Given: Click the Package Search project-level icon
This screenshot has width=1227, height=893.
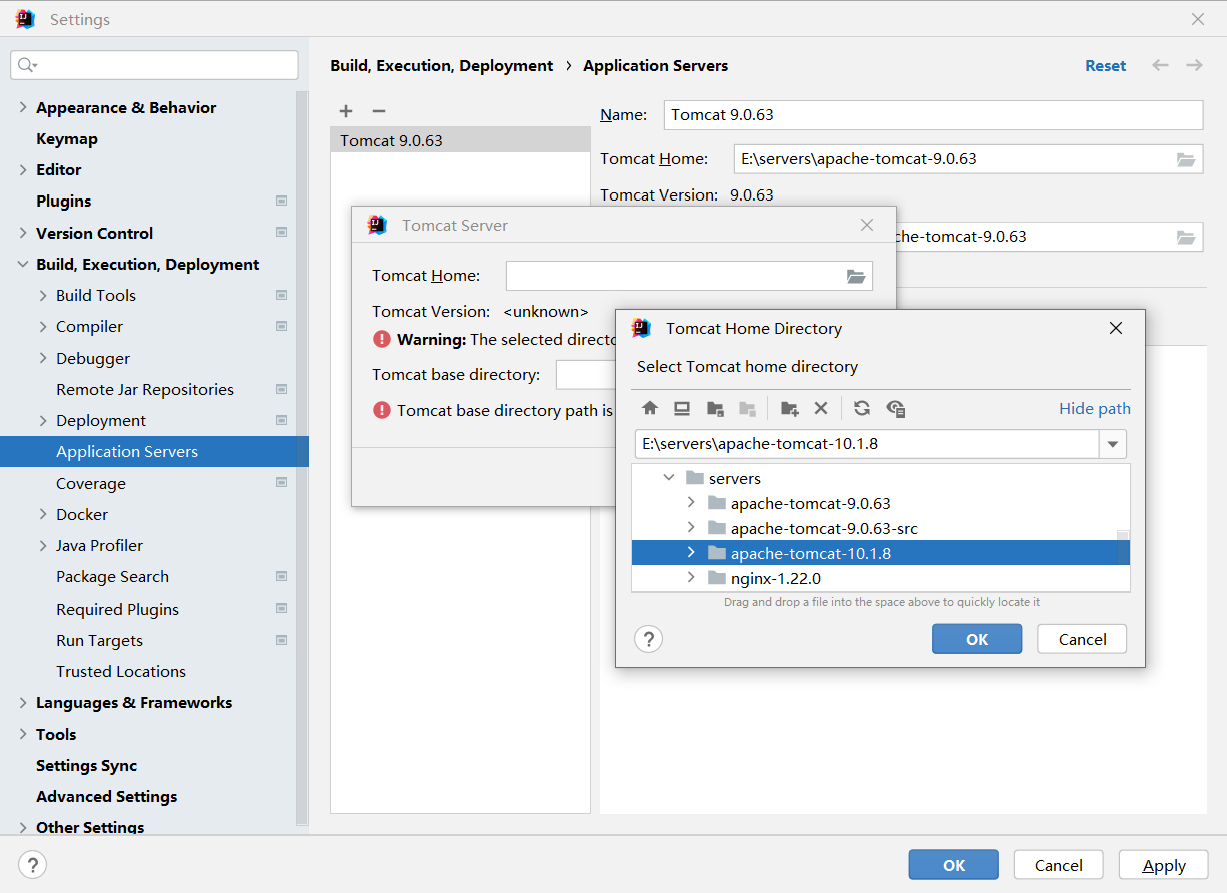Looking at the screenshot, I should 281,576.
